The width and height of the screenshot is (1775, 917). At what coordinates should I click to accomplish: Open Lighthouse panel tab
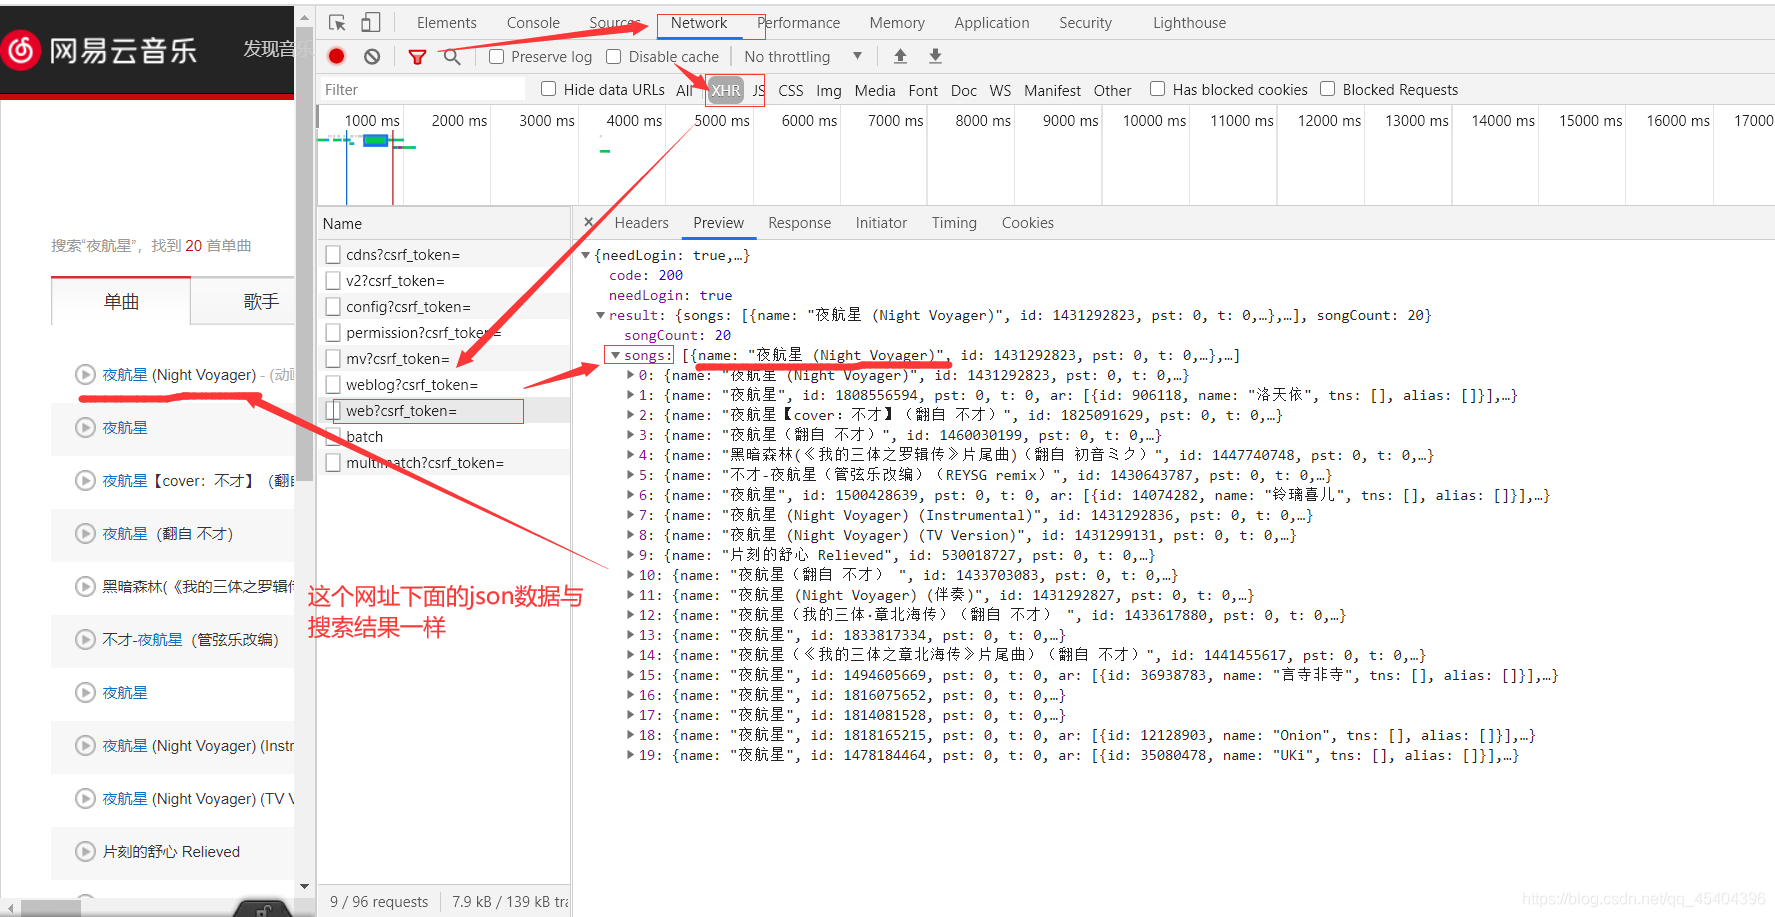(1189, 23)
